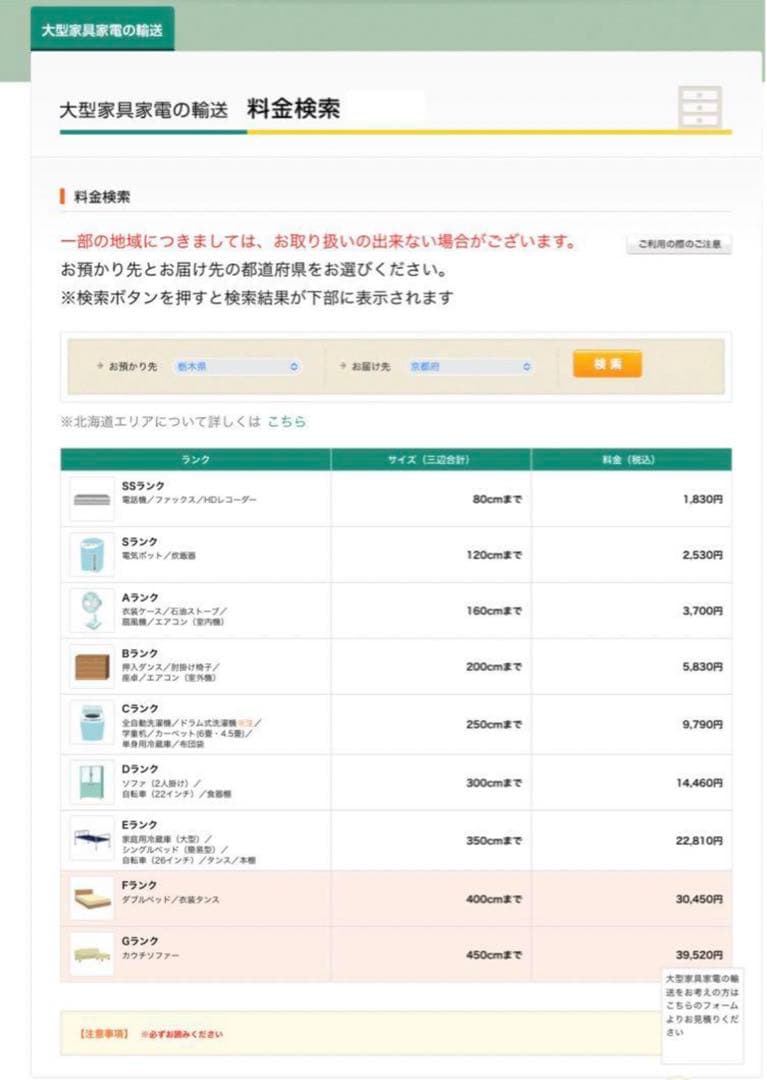The image size is (767, 1080).
Task: Select the double bed icon in Fランク row
Action: click(x=90, y=900)
